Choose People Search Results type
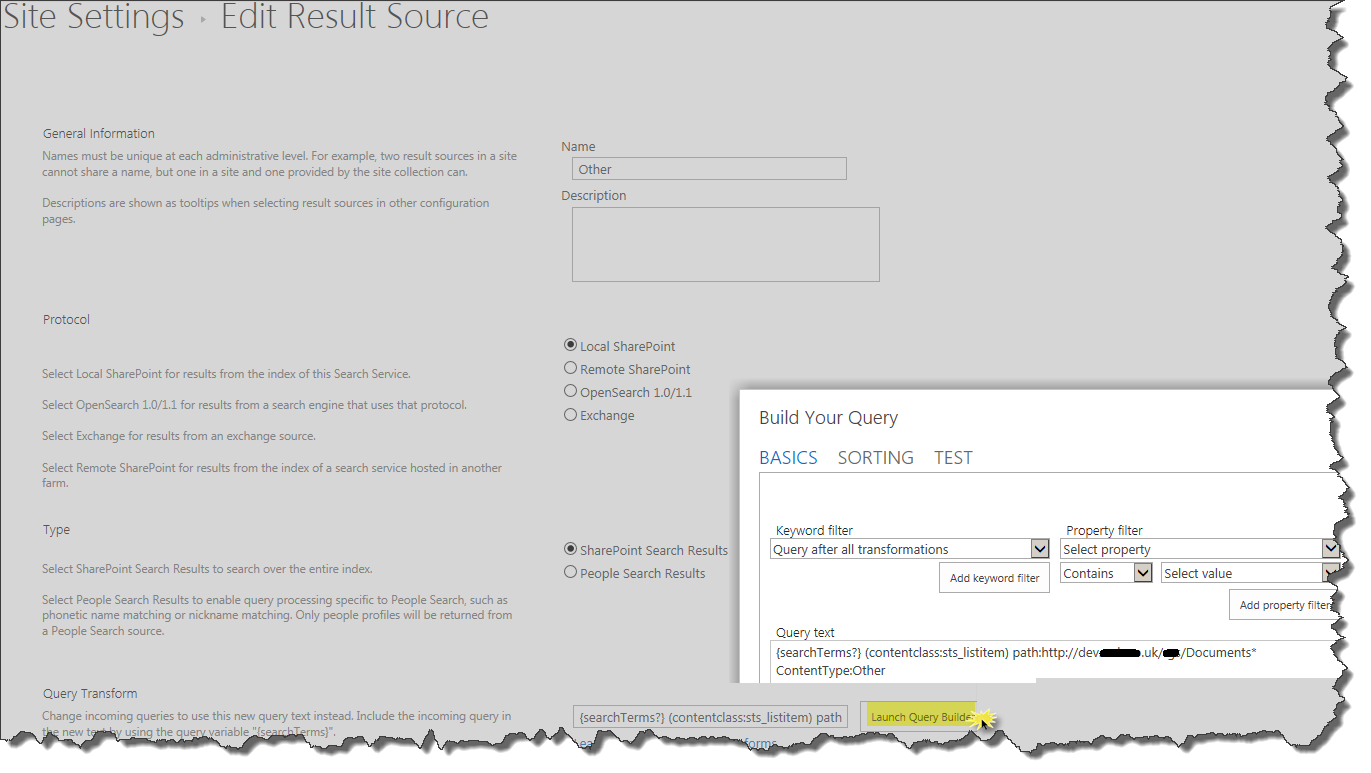Image resolution: width=1371 pixels, height=773 pixels. pyautogui.click(x=571, y=572)
